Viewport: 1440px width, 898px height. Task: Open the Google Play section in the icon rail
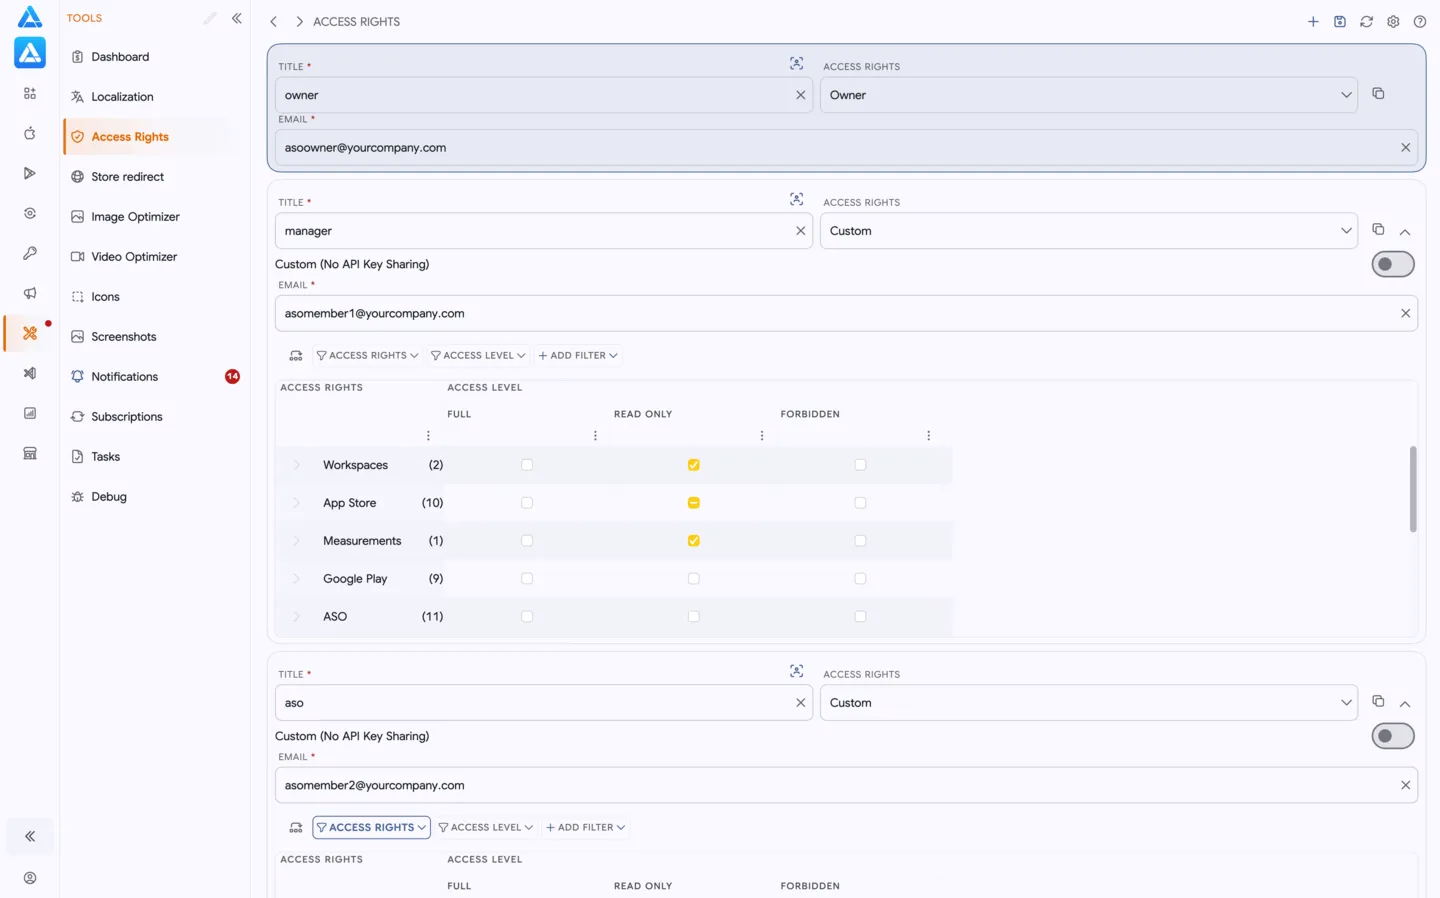(x=30, y=173)
